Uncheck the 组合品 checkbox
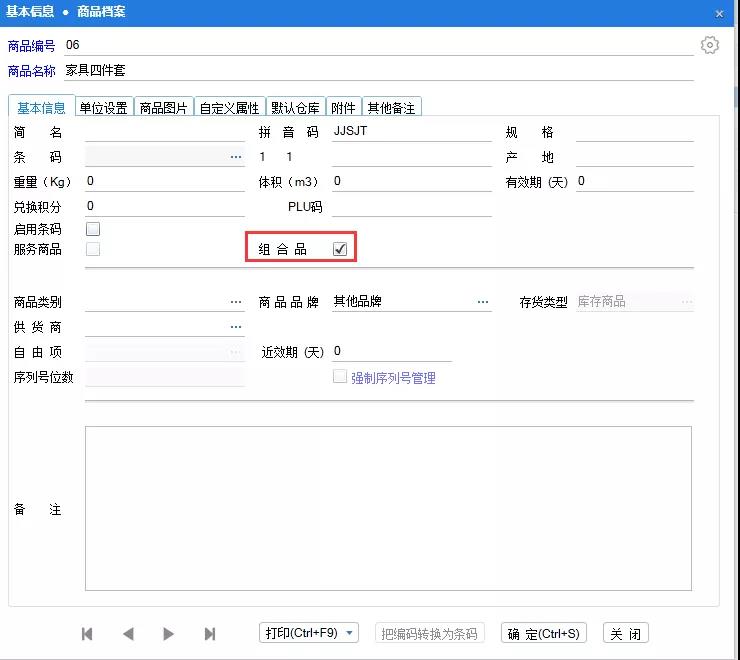 (340, 249)
